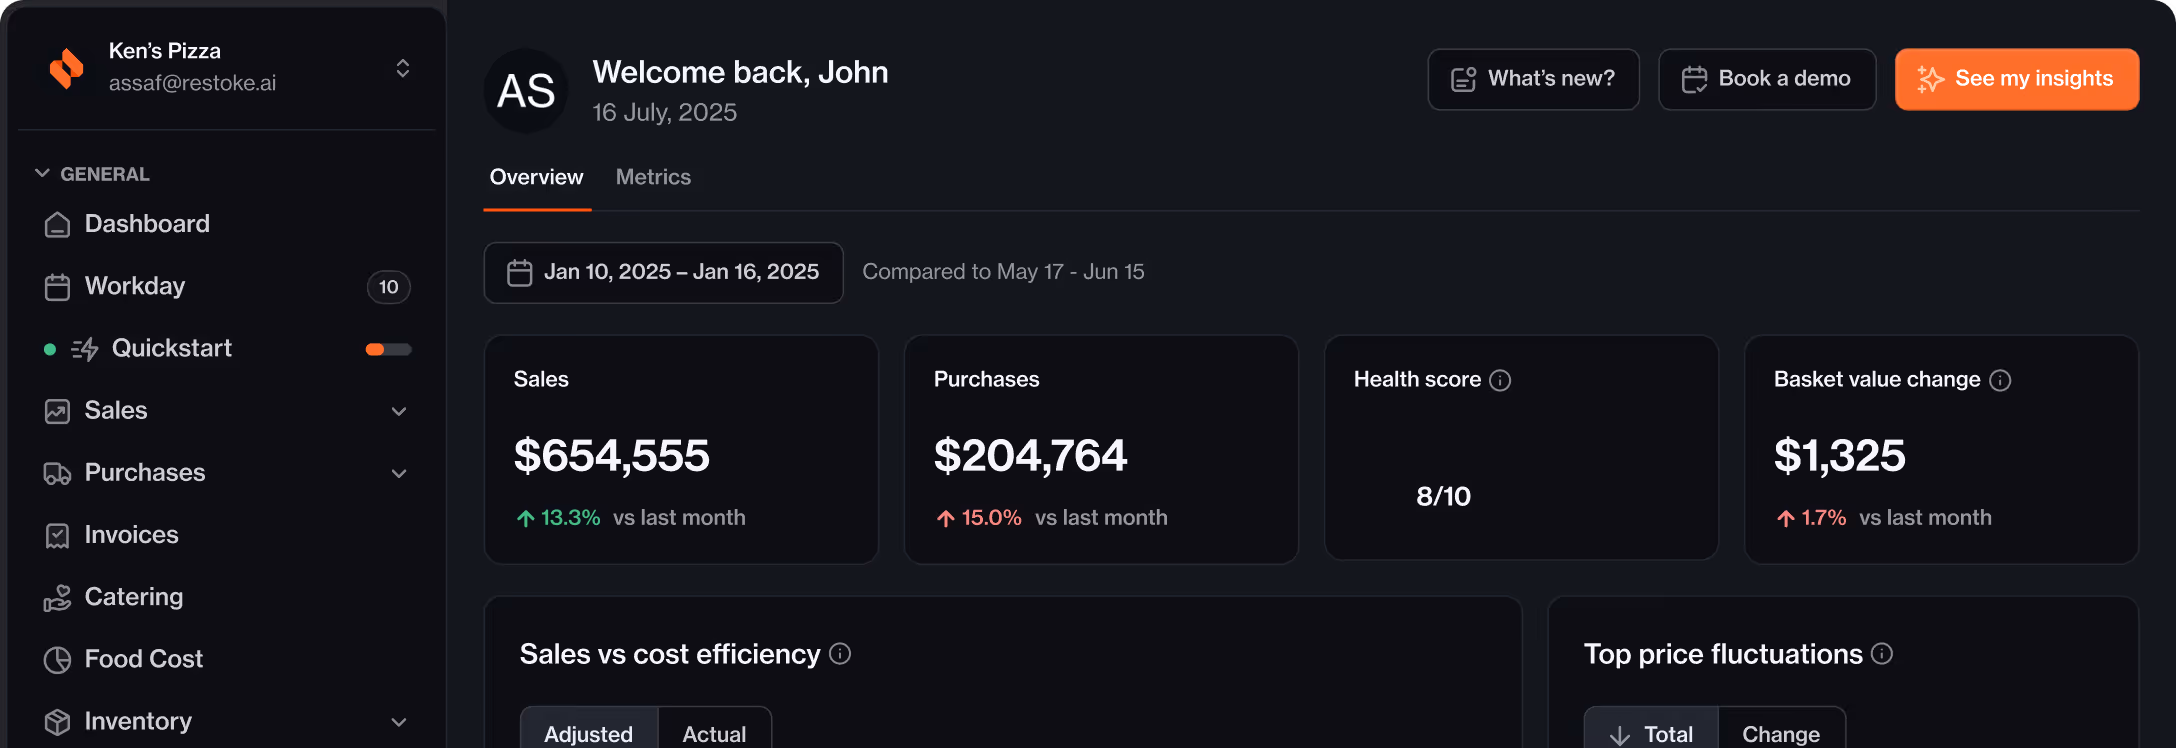Open Invoices via its sidebar icon

pyautogui.click(x=58, y=536)
